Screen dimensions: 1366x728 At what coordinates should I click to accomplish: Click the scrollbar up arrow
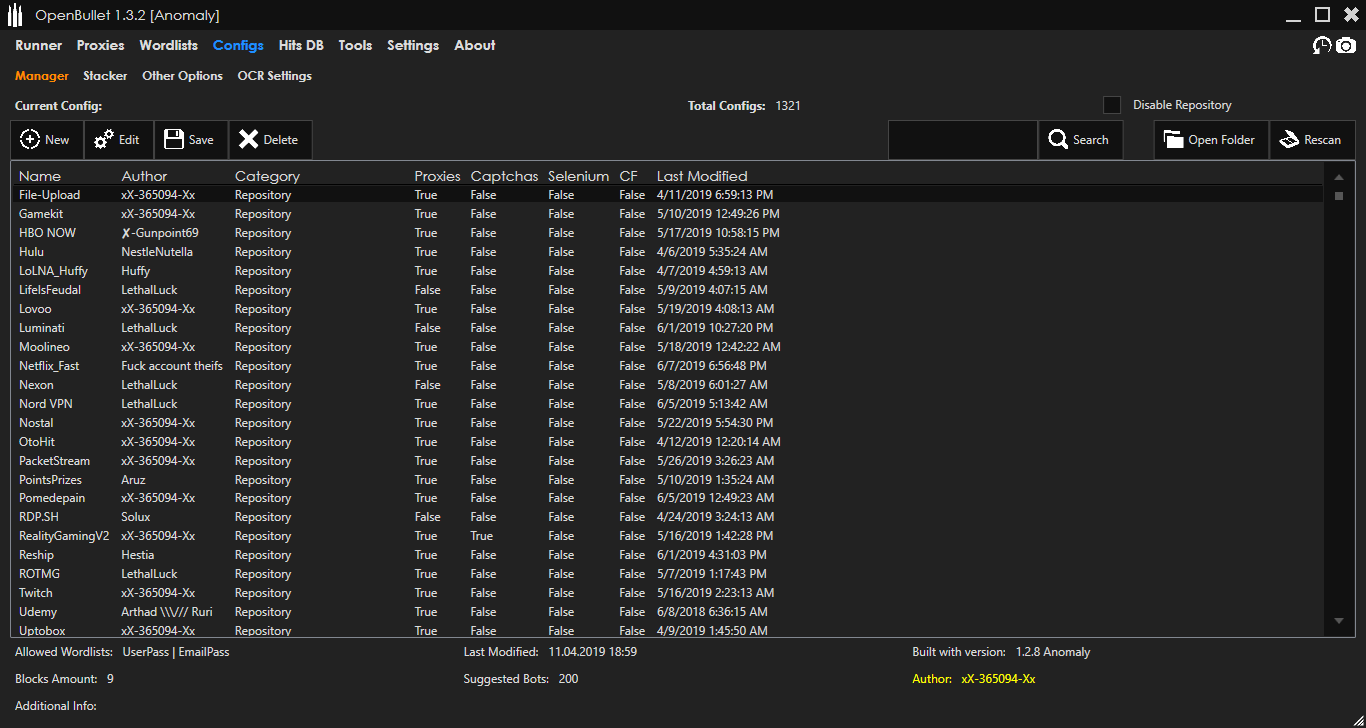1339,177
